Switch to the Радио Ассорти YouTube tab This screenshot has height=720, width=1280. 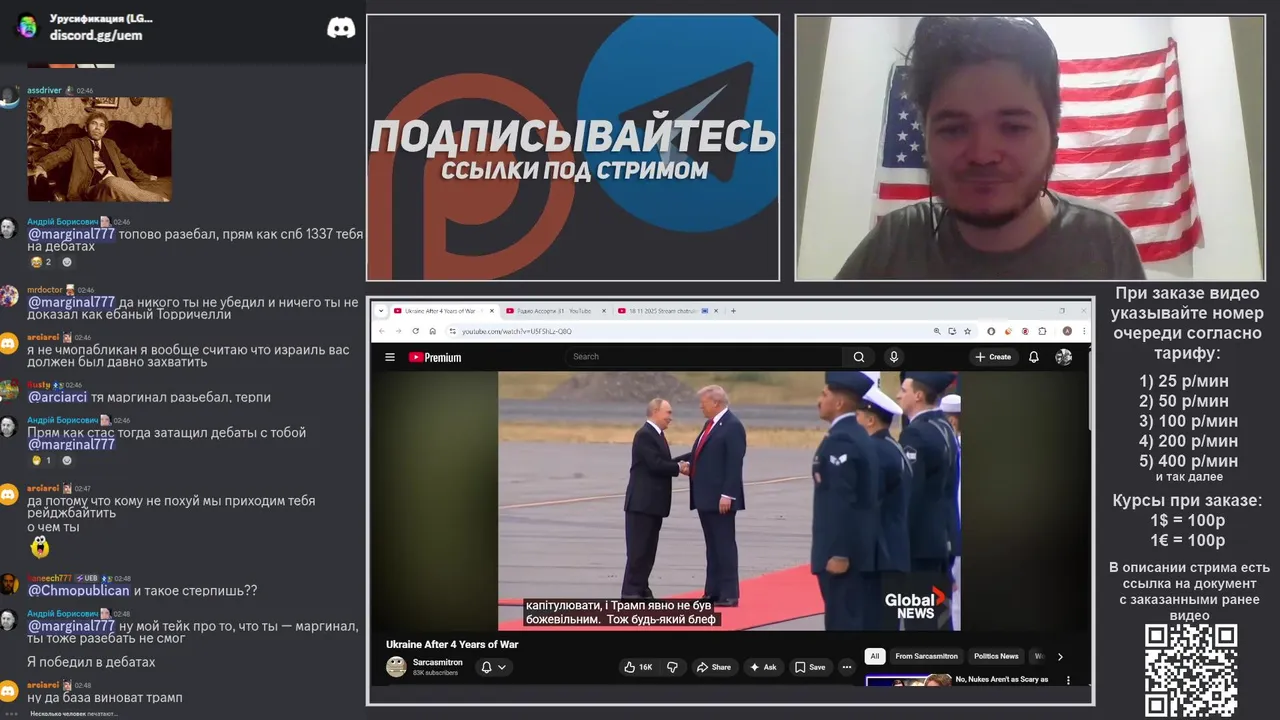point(554,311)
